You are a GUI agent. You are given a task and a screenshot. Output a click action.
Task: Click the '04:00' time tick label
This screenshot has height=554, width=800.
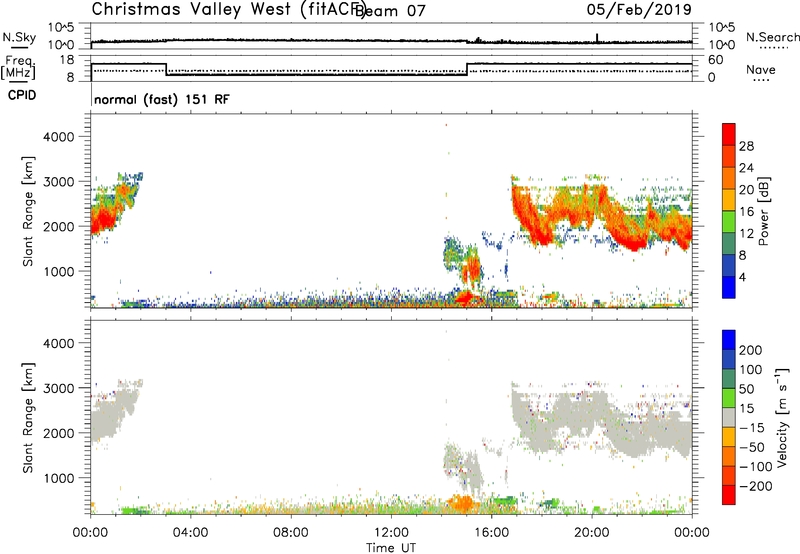[x=190, y=533]
